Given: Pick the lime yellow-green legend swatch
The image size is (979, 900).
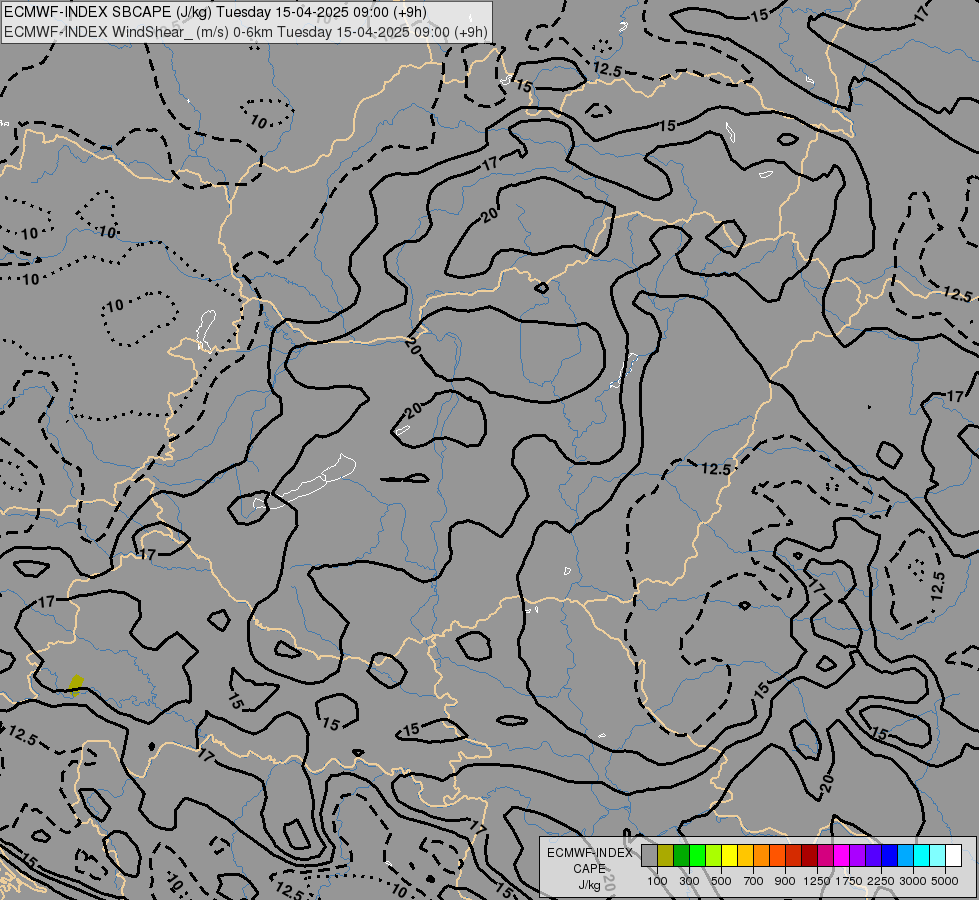Looking at the screenshot, I should (x=713, y=856).
